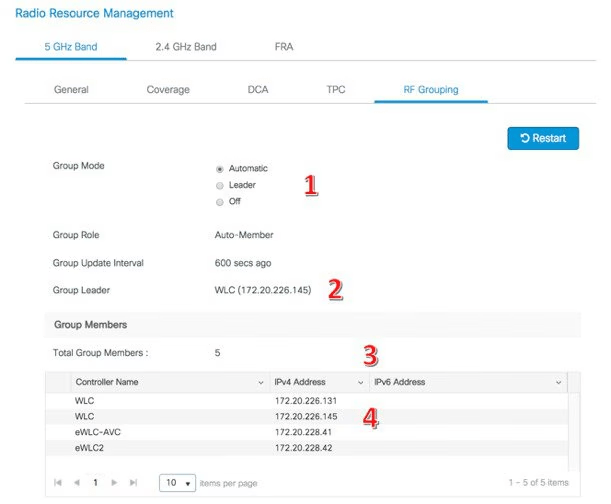Open the DCA sub-tab
This screenshot has height=504, width=611.
coord(258,90)
